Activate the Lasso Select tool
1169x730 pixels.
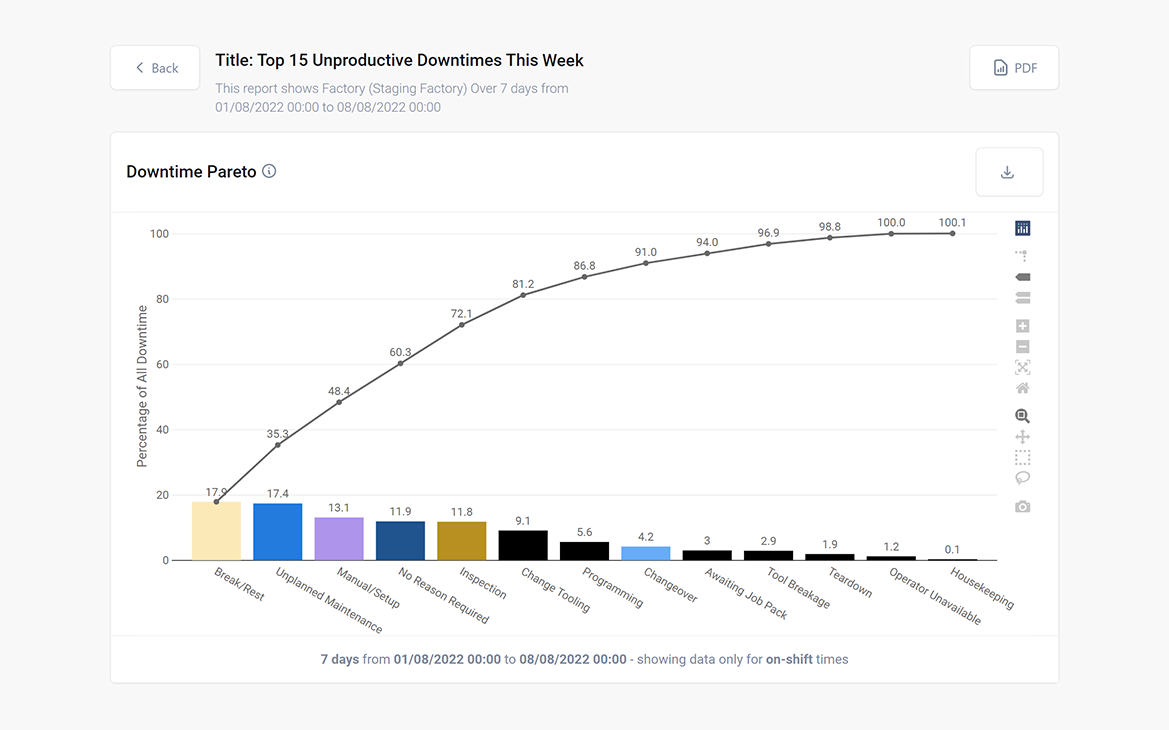[1022, 478]
